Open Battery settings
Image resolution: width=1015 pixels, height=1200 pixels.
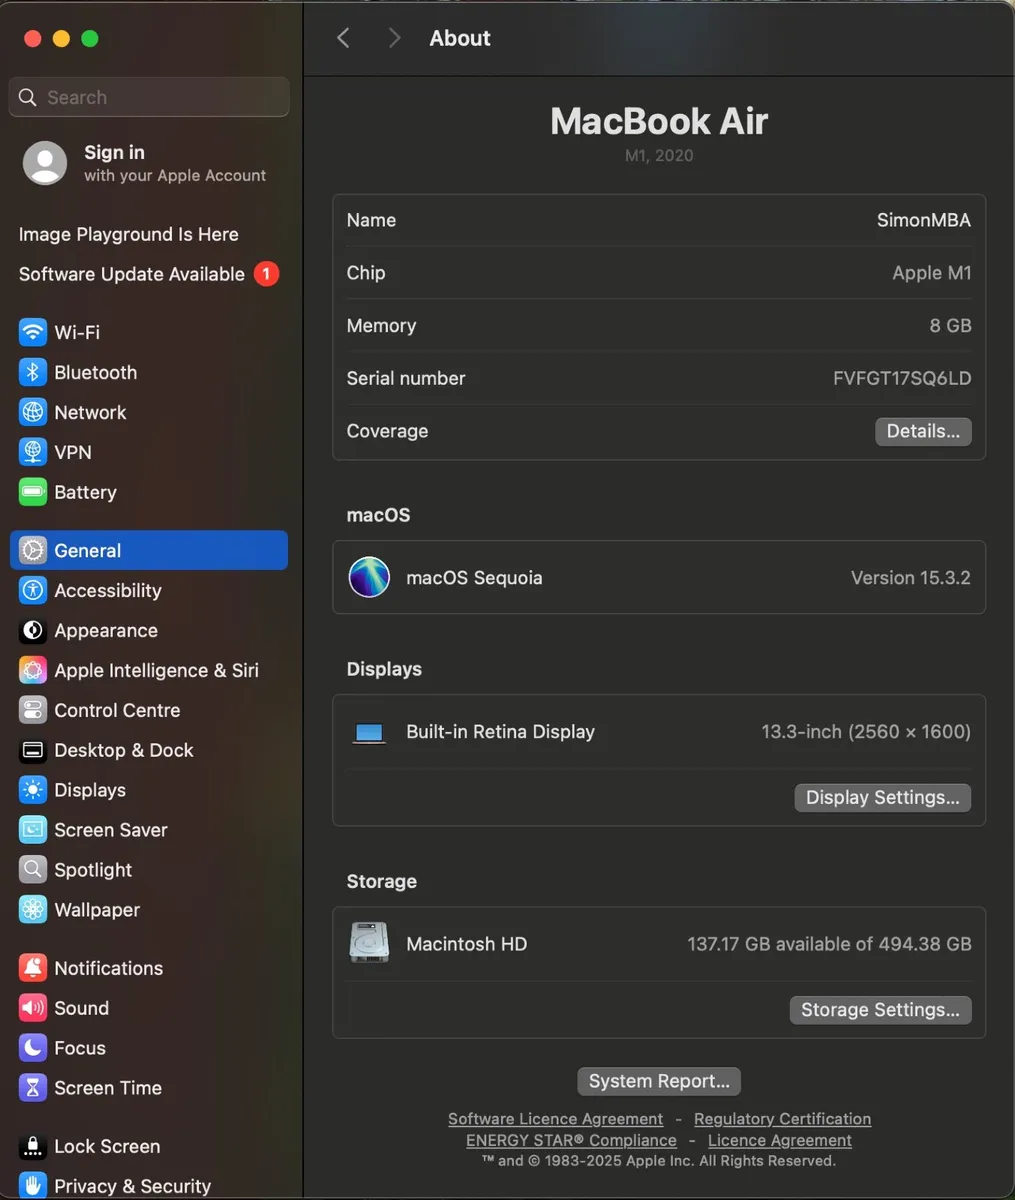(x=85, y=492)
